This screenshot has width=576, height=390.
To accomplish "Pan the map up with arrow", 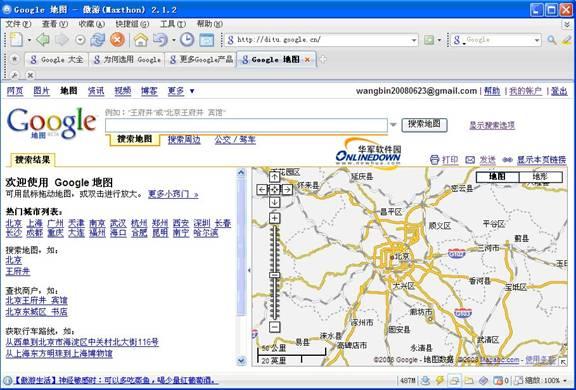I will (274, 177).
